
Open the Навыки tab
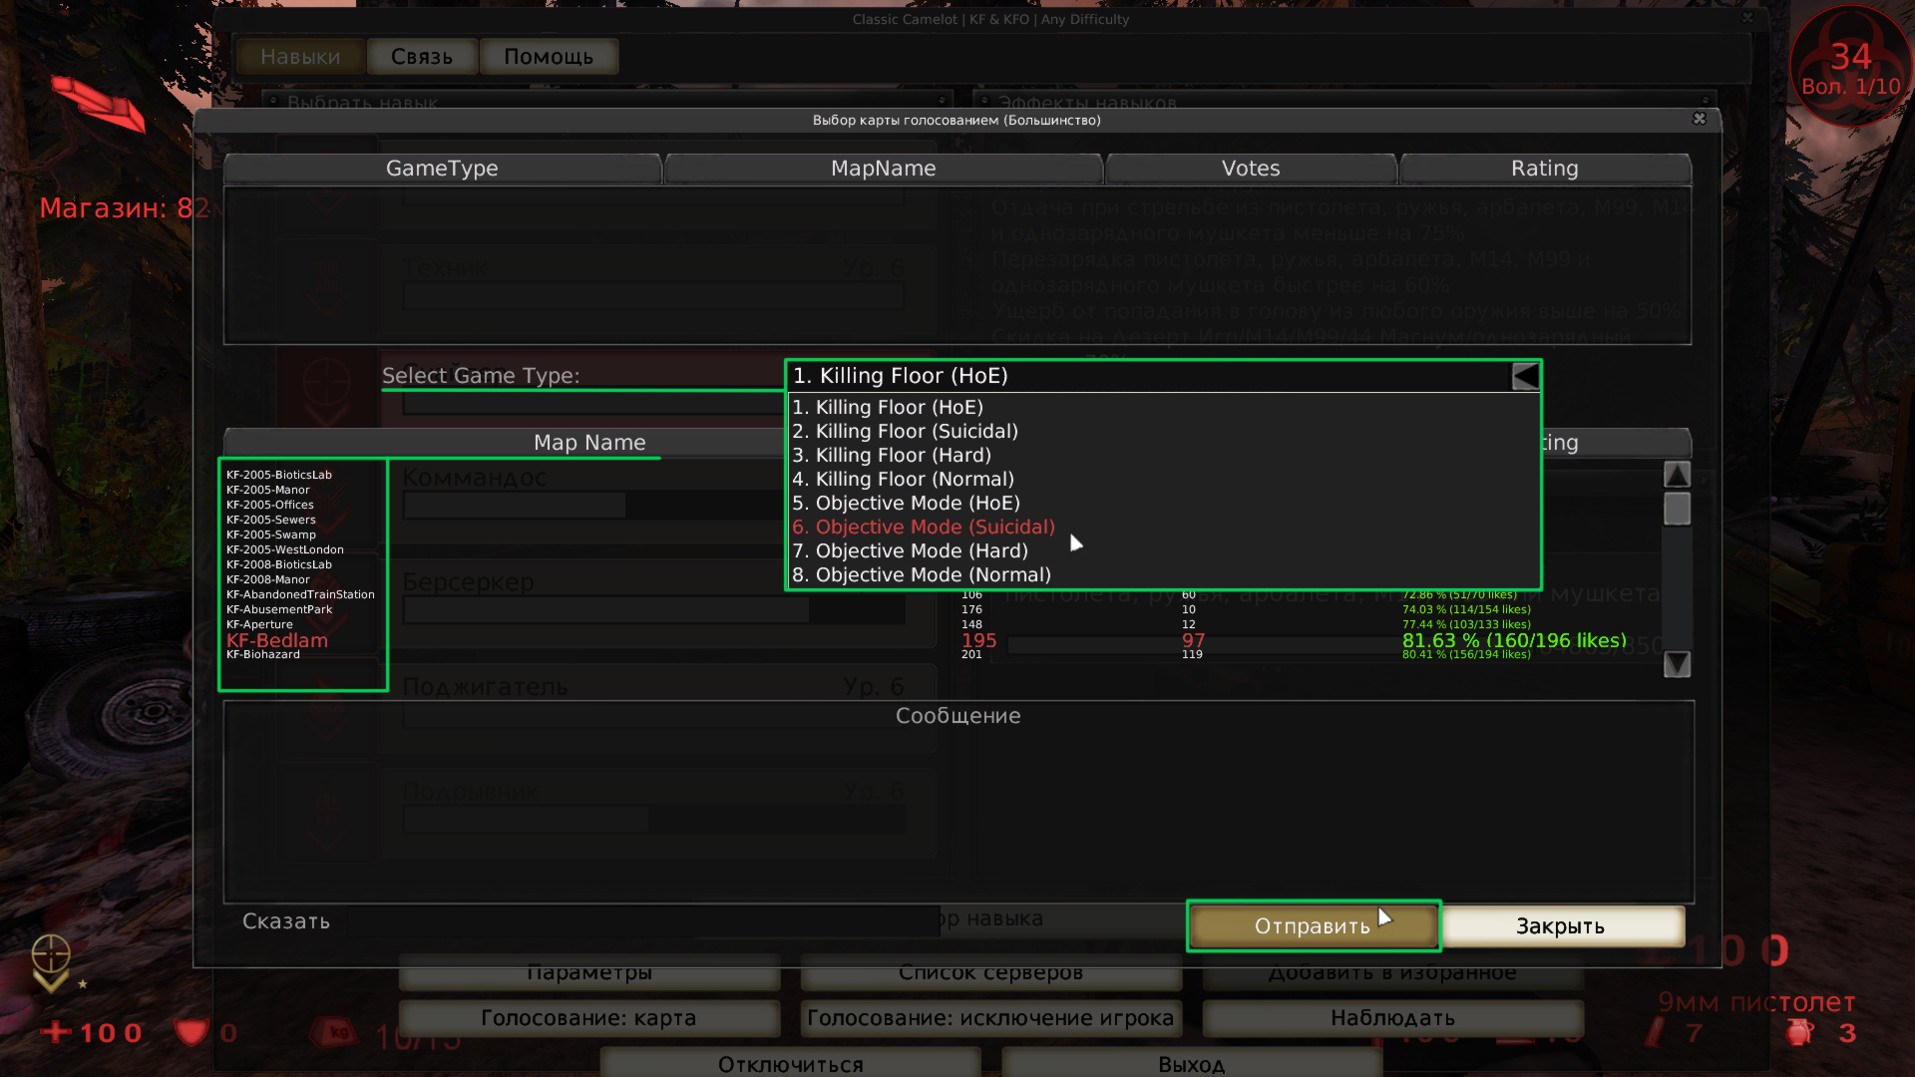tap(300, 57)
